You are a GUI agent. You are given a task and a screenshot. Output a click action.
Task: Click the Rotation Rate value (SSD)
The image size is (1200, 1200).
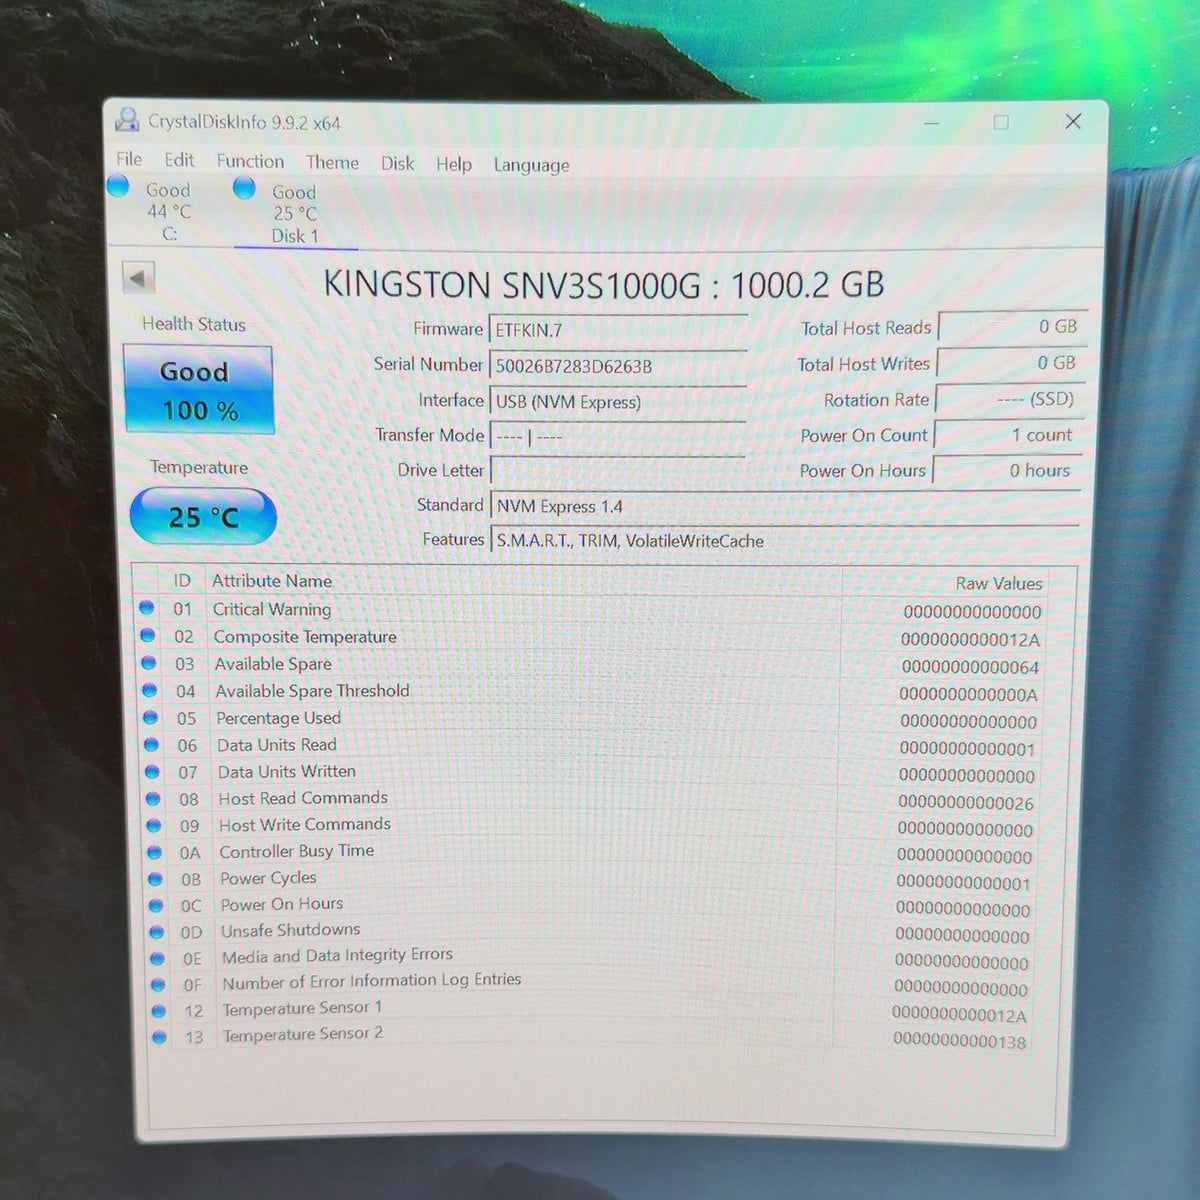pyautogui.click(x=1008, y=399)
